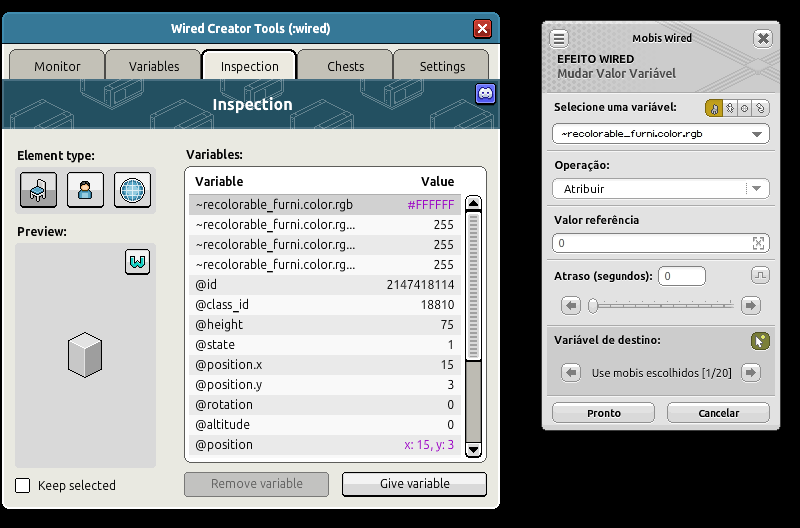Click the Give variable button
800x528 pixels.
point(414,484)
